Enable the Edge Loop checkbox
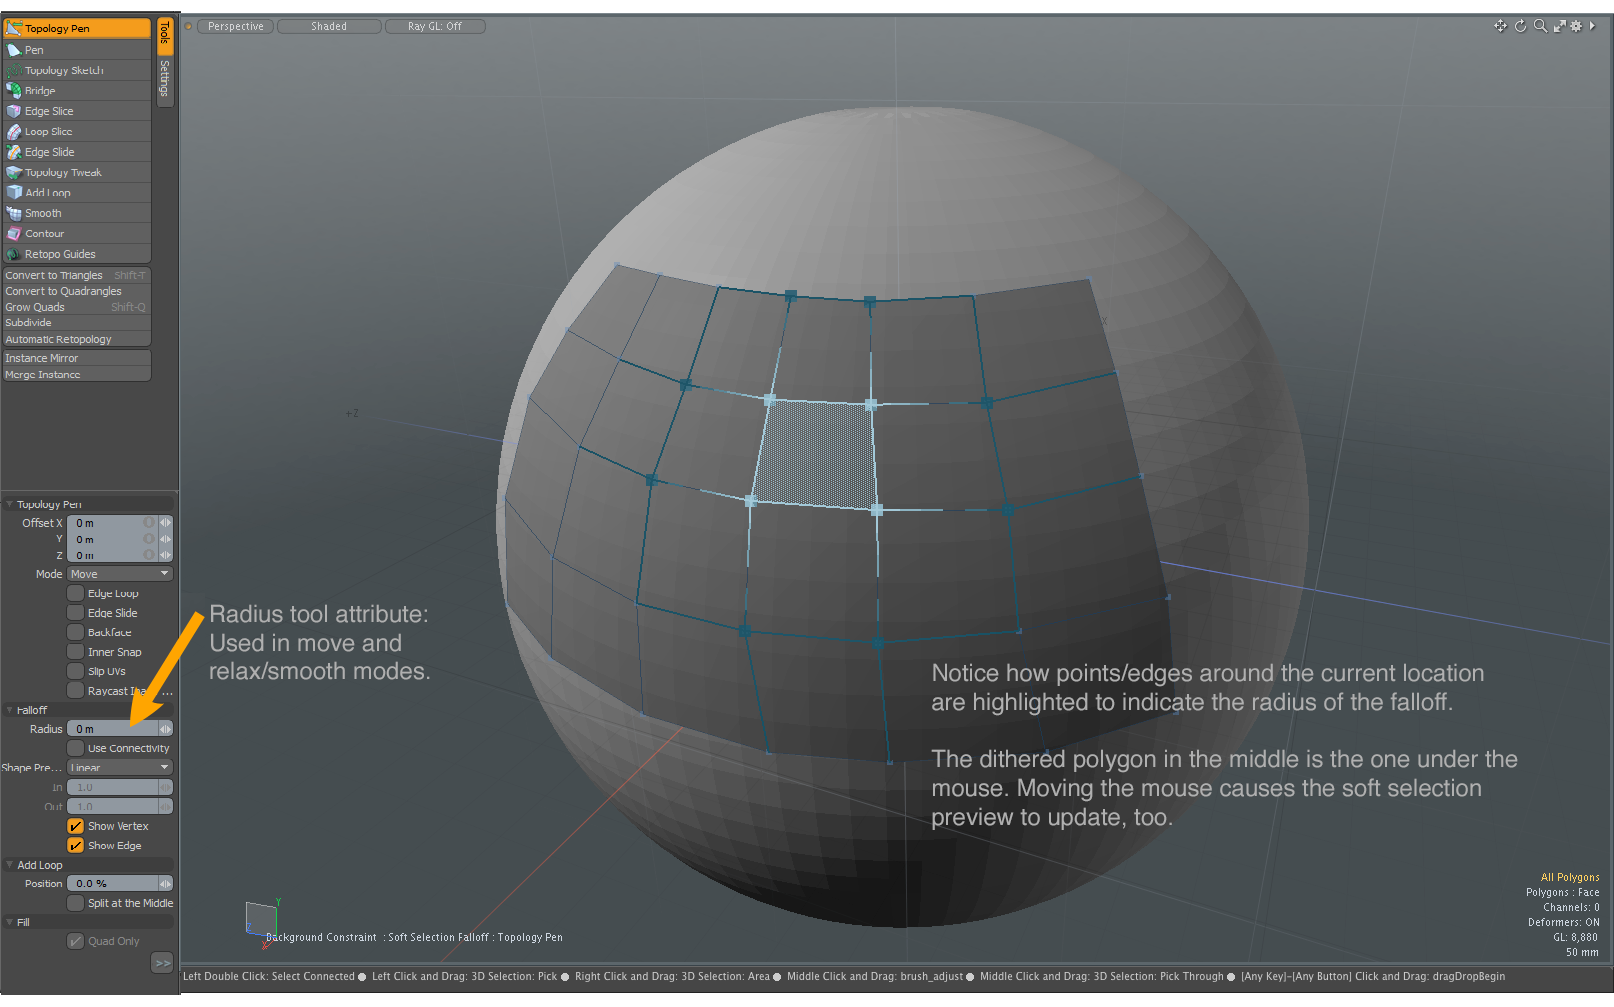The width and height of the screenshot is (1614, 1007). tap(76, 594)
